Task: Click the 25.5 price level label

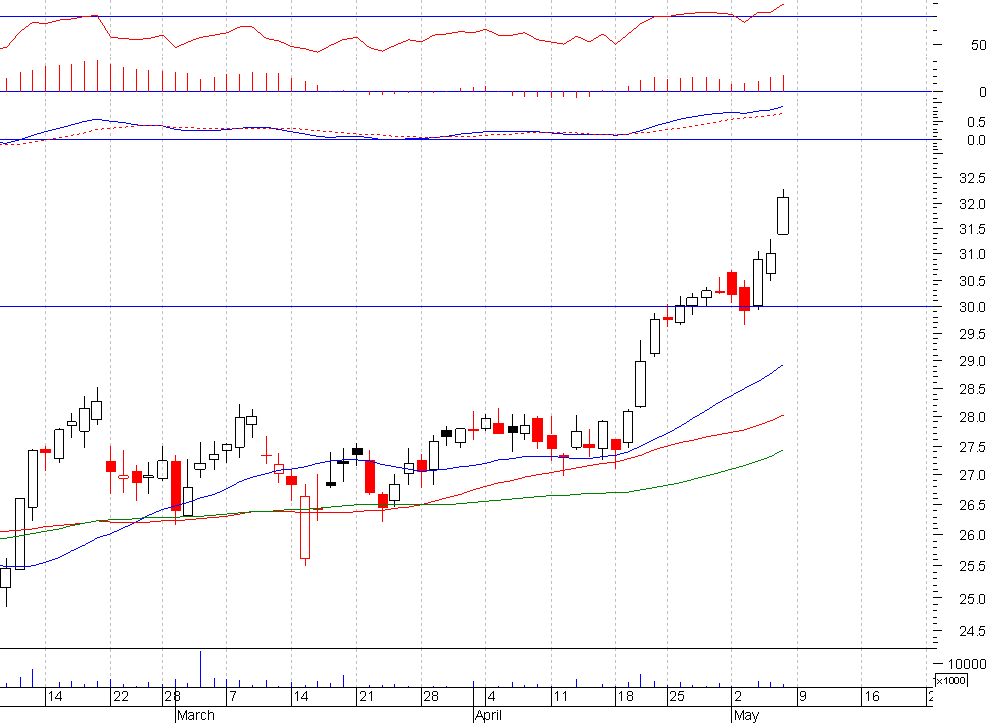Action: pyautogui.click(x=972, y=566)
